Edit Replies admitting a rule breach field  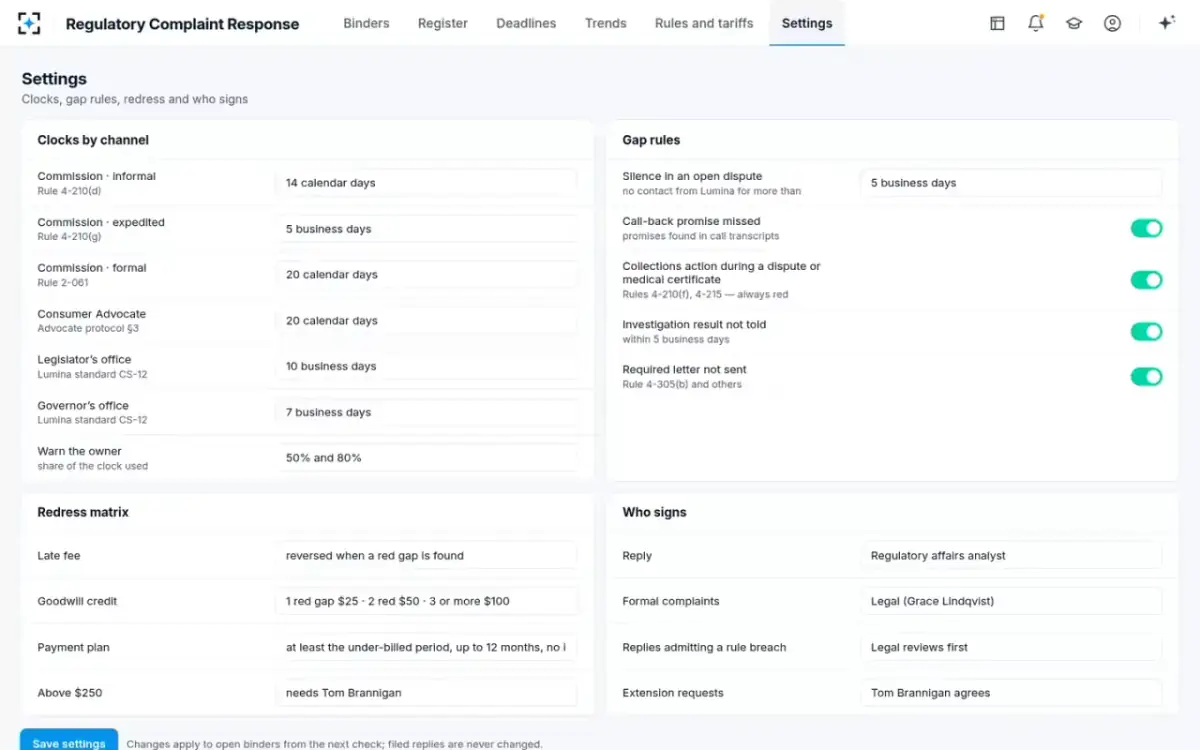[x=1011, y=647]
